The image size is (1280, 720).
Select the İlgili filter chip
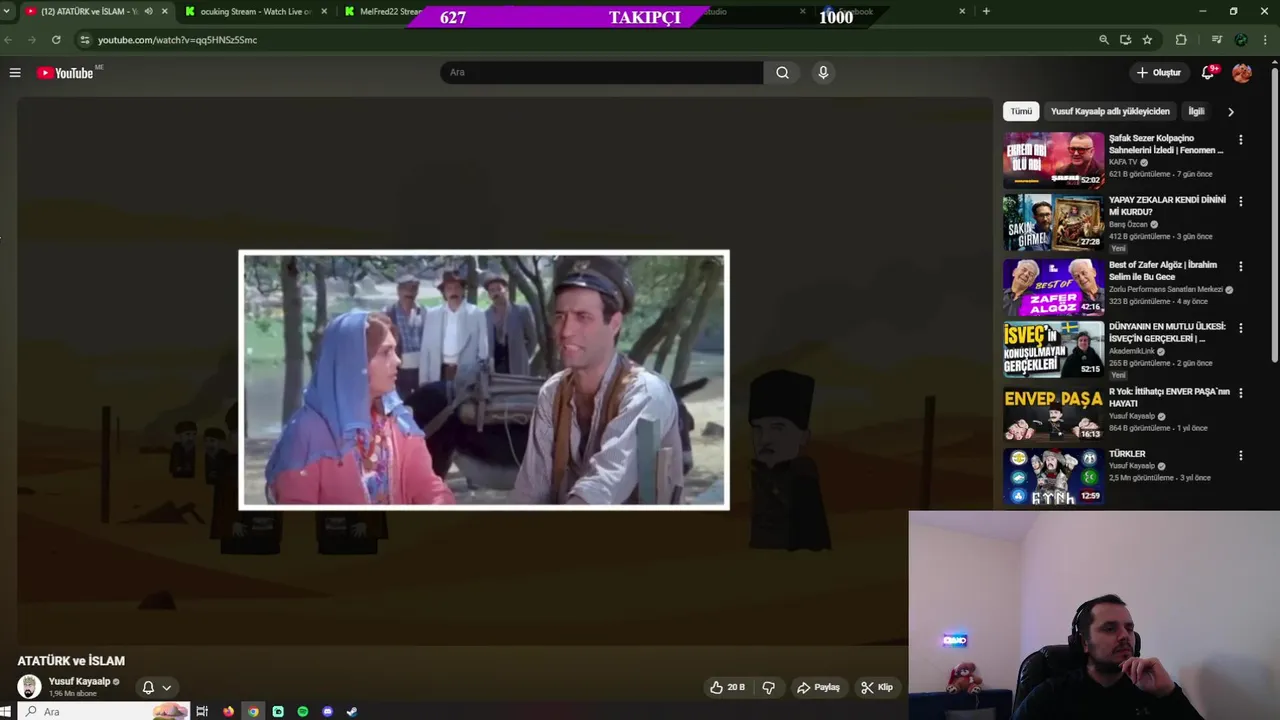pyautogui.click(x=1196, y=111)
